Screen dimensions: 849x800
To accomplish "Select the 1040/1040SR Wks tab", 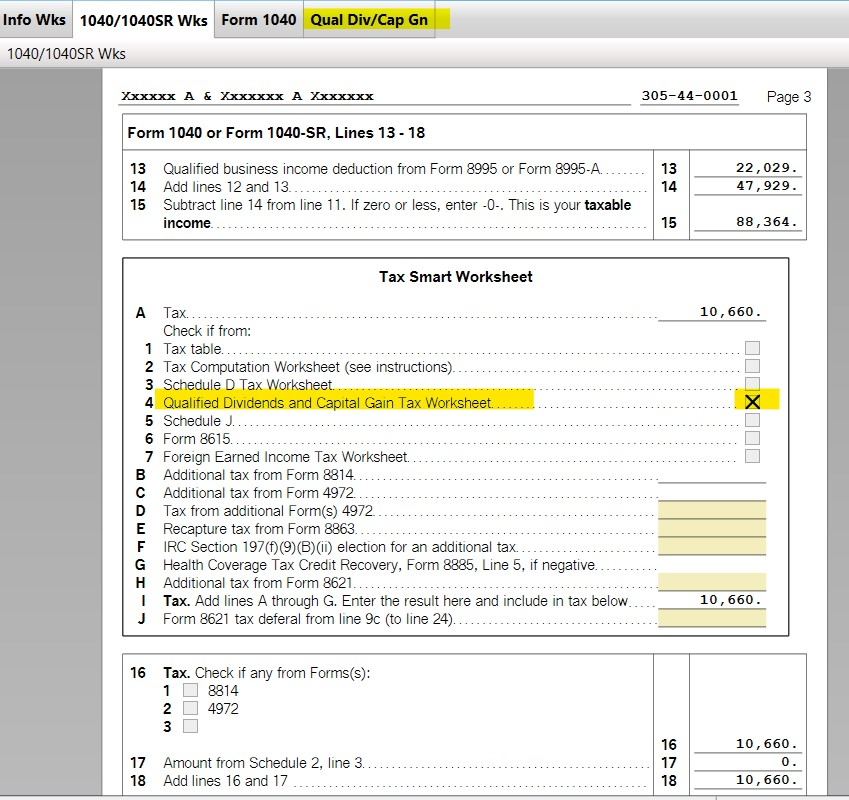I will [x=143, y=20].
